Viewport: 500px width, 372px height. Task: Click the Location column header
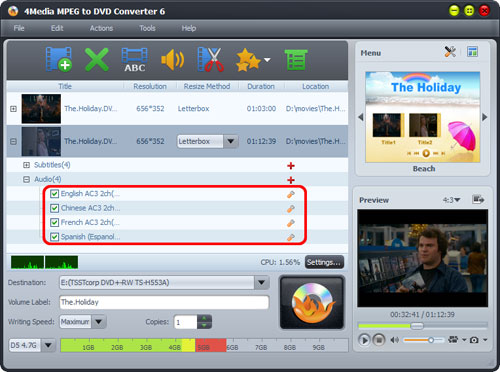[x=316, y=86]
